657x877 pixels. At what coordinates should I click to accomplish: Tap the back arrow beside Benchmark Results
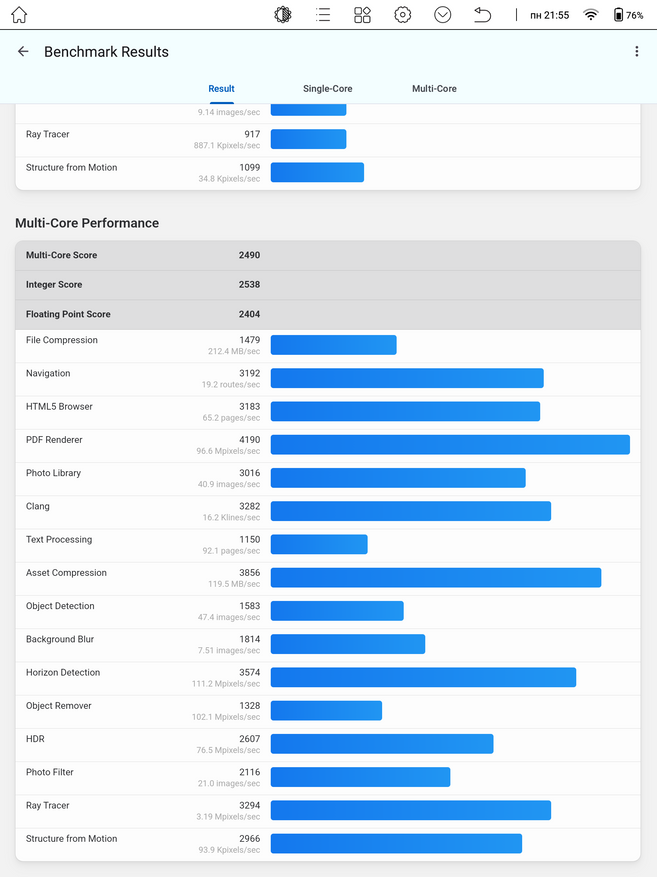point(23,51)
